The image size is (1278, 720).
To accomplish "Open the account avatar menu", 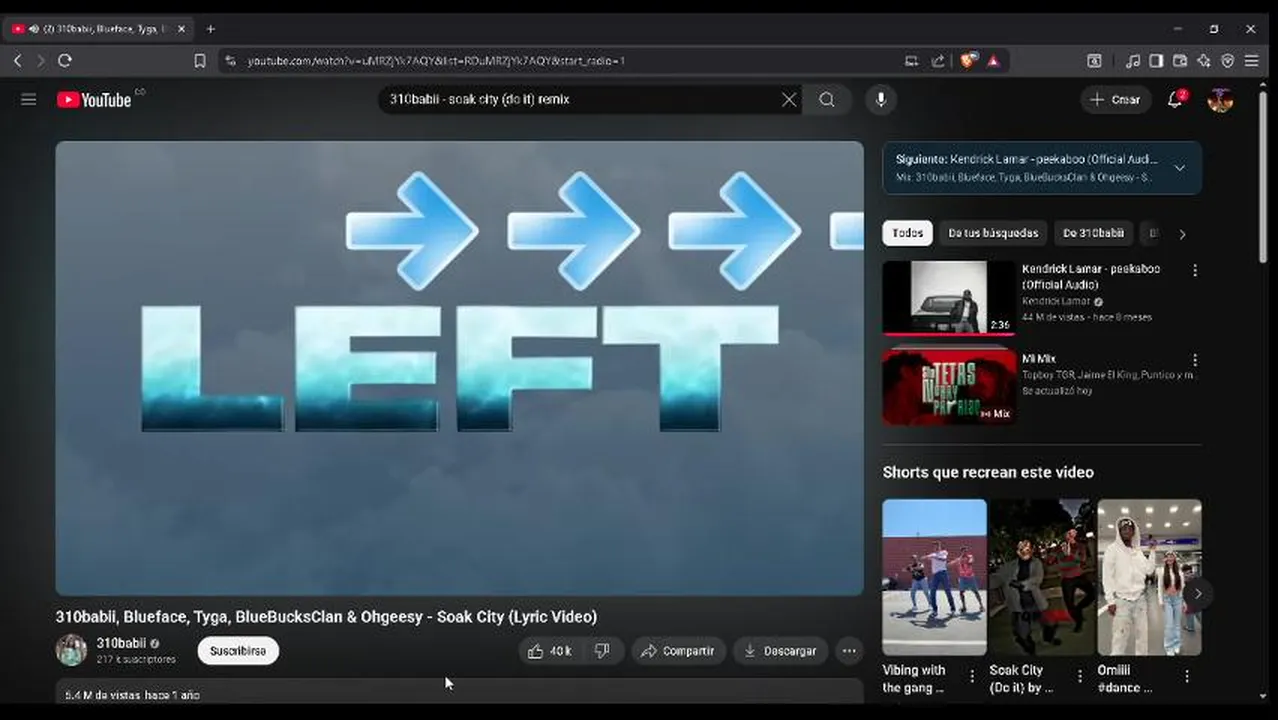I will point(1220,100).
